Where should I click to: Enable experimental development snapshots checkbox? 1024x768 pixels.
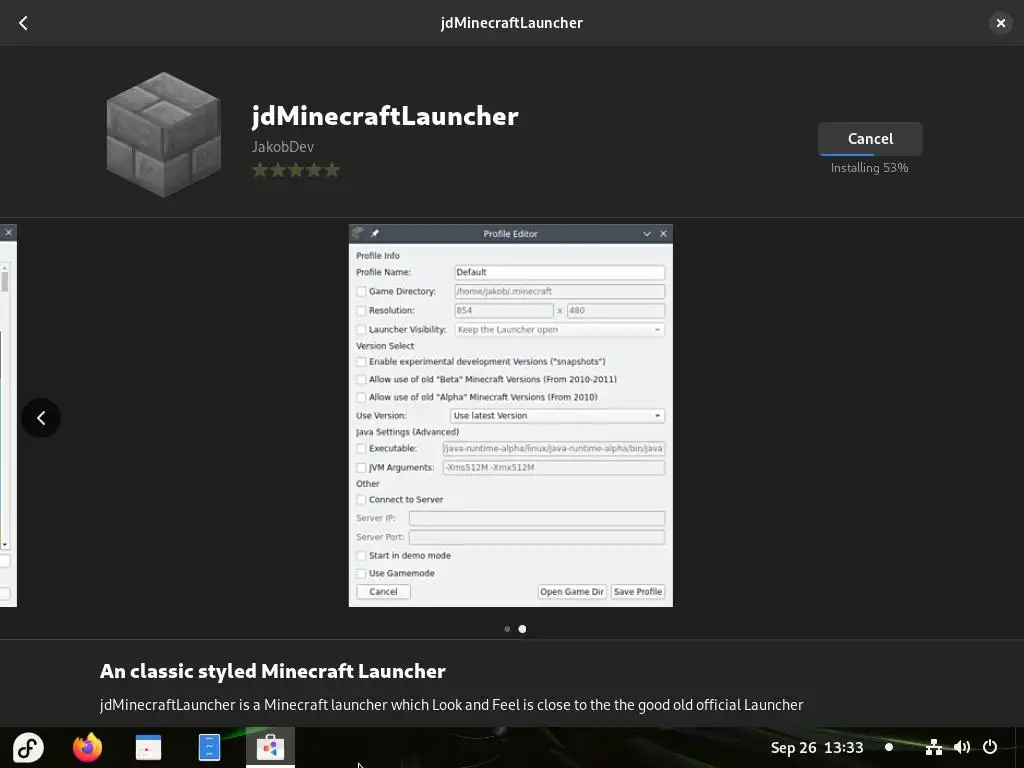(x=361, y=362)
